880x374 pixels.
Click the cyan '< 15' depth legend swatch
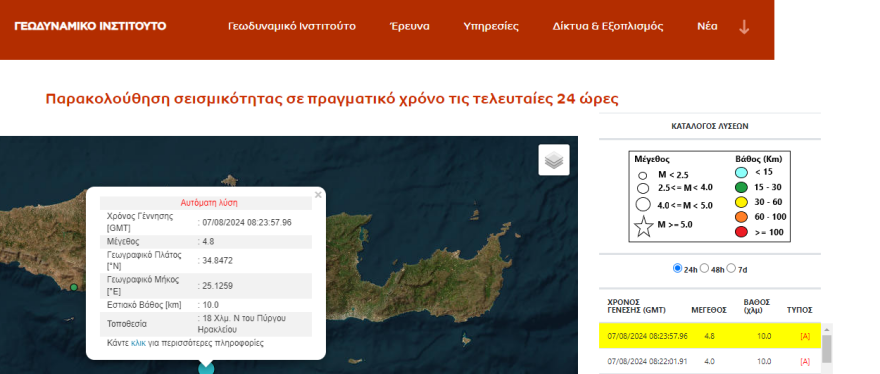tap(741, 172)
